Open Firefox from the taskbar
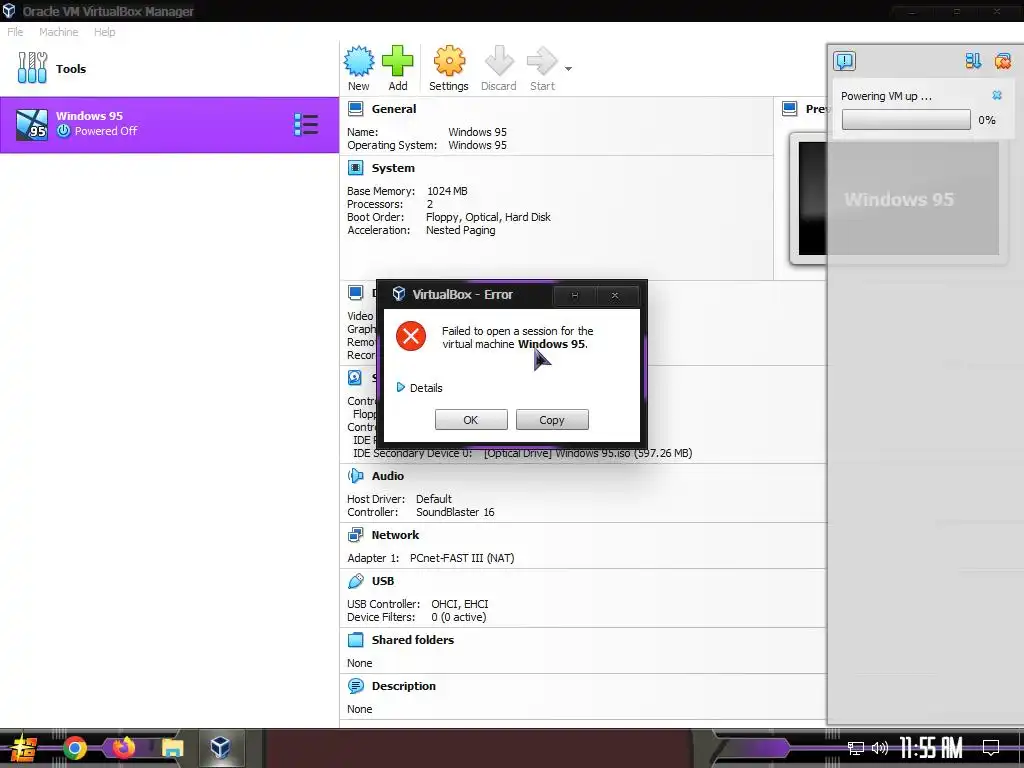This screenshot has height=768, width=1024. point(123,748)
